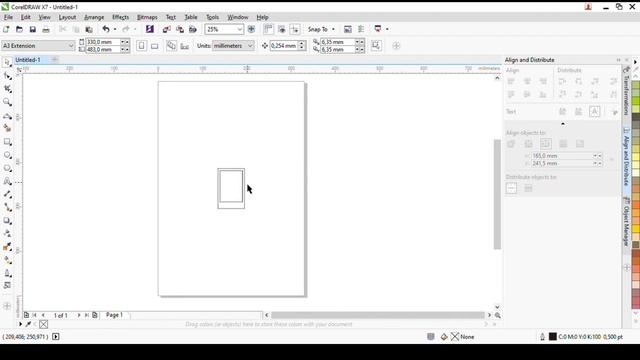Select the Freehand tool

pyautogui.click(x=7, y=116)
